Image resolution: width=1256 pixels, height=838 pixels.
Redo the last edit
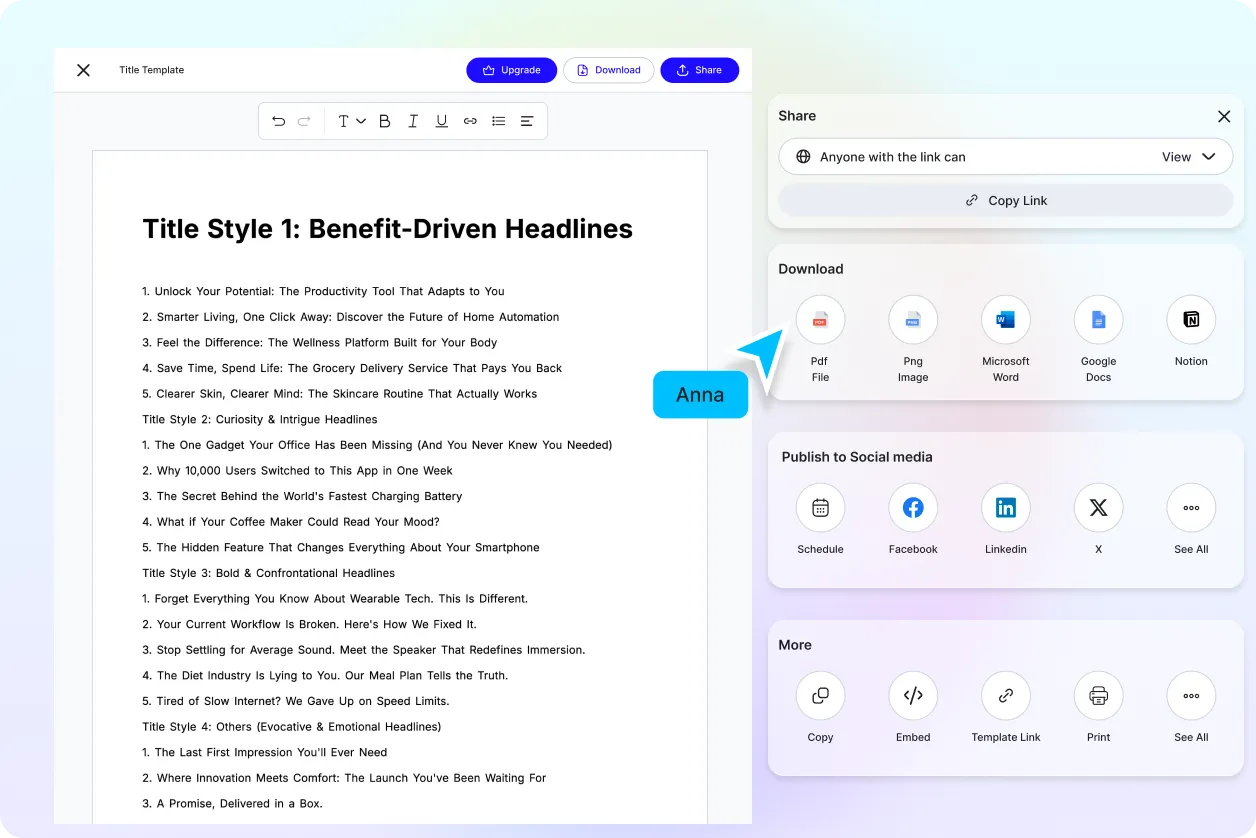(304, 121)
